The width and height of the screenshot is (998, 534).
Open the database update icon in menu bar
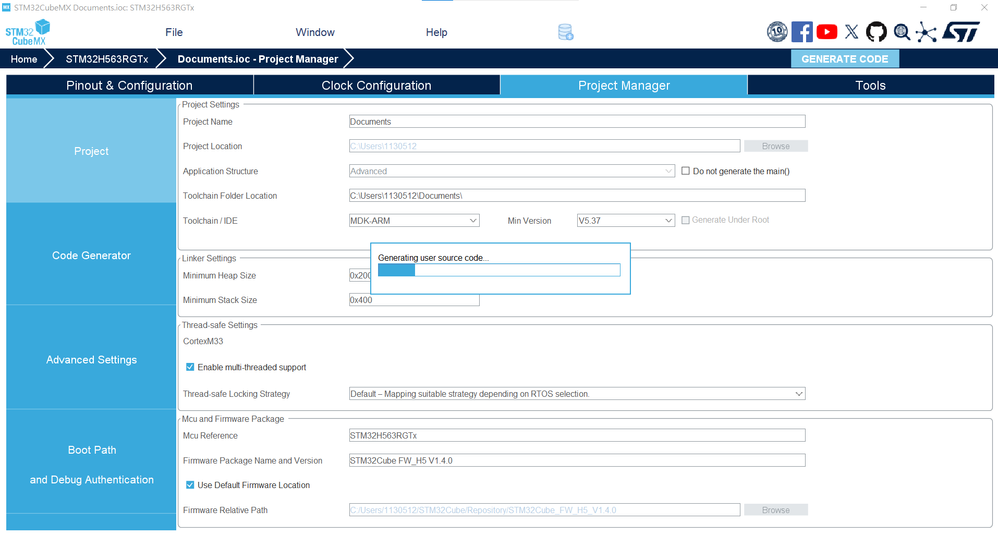tap(565, 32)
